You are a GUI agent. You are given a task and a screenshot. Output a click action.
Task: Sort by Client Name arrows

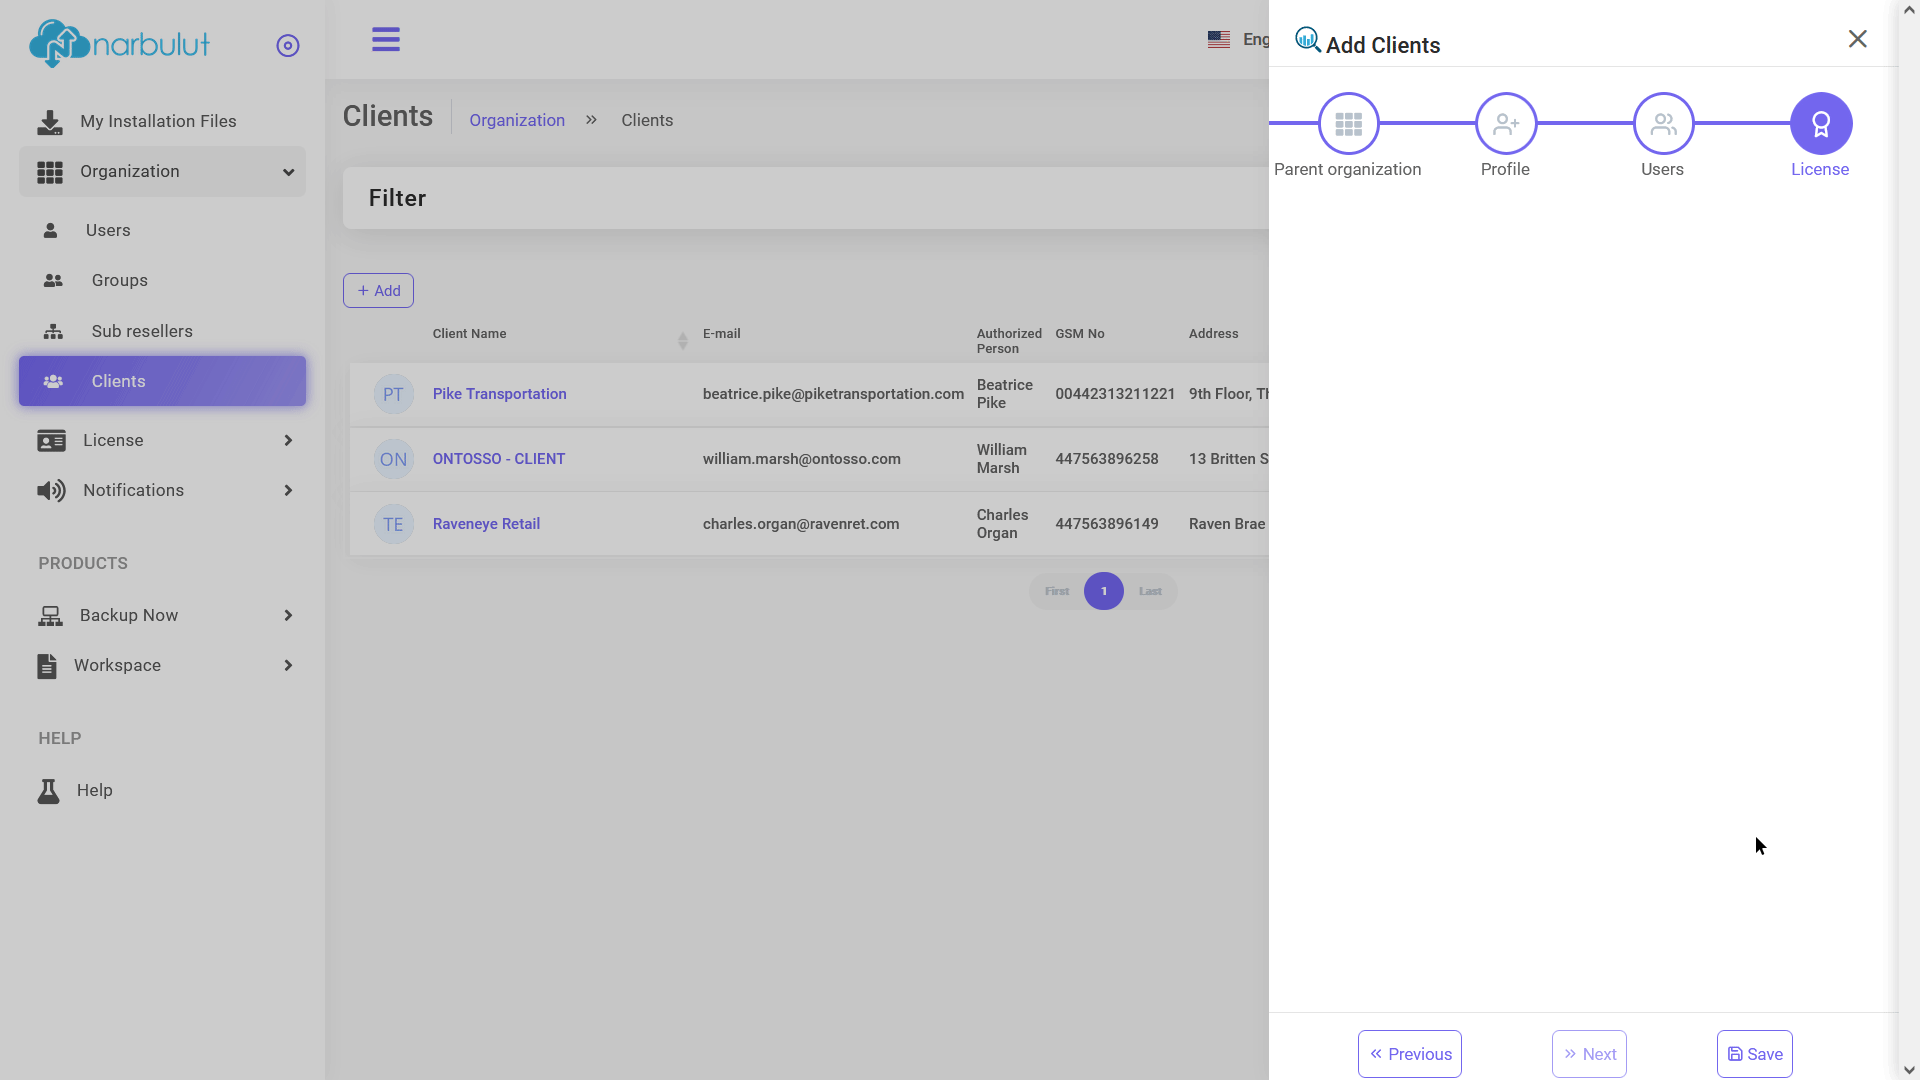(x=683, y=341)
